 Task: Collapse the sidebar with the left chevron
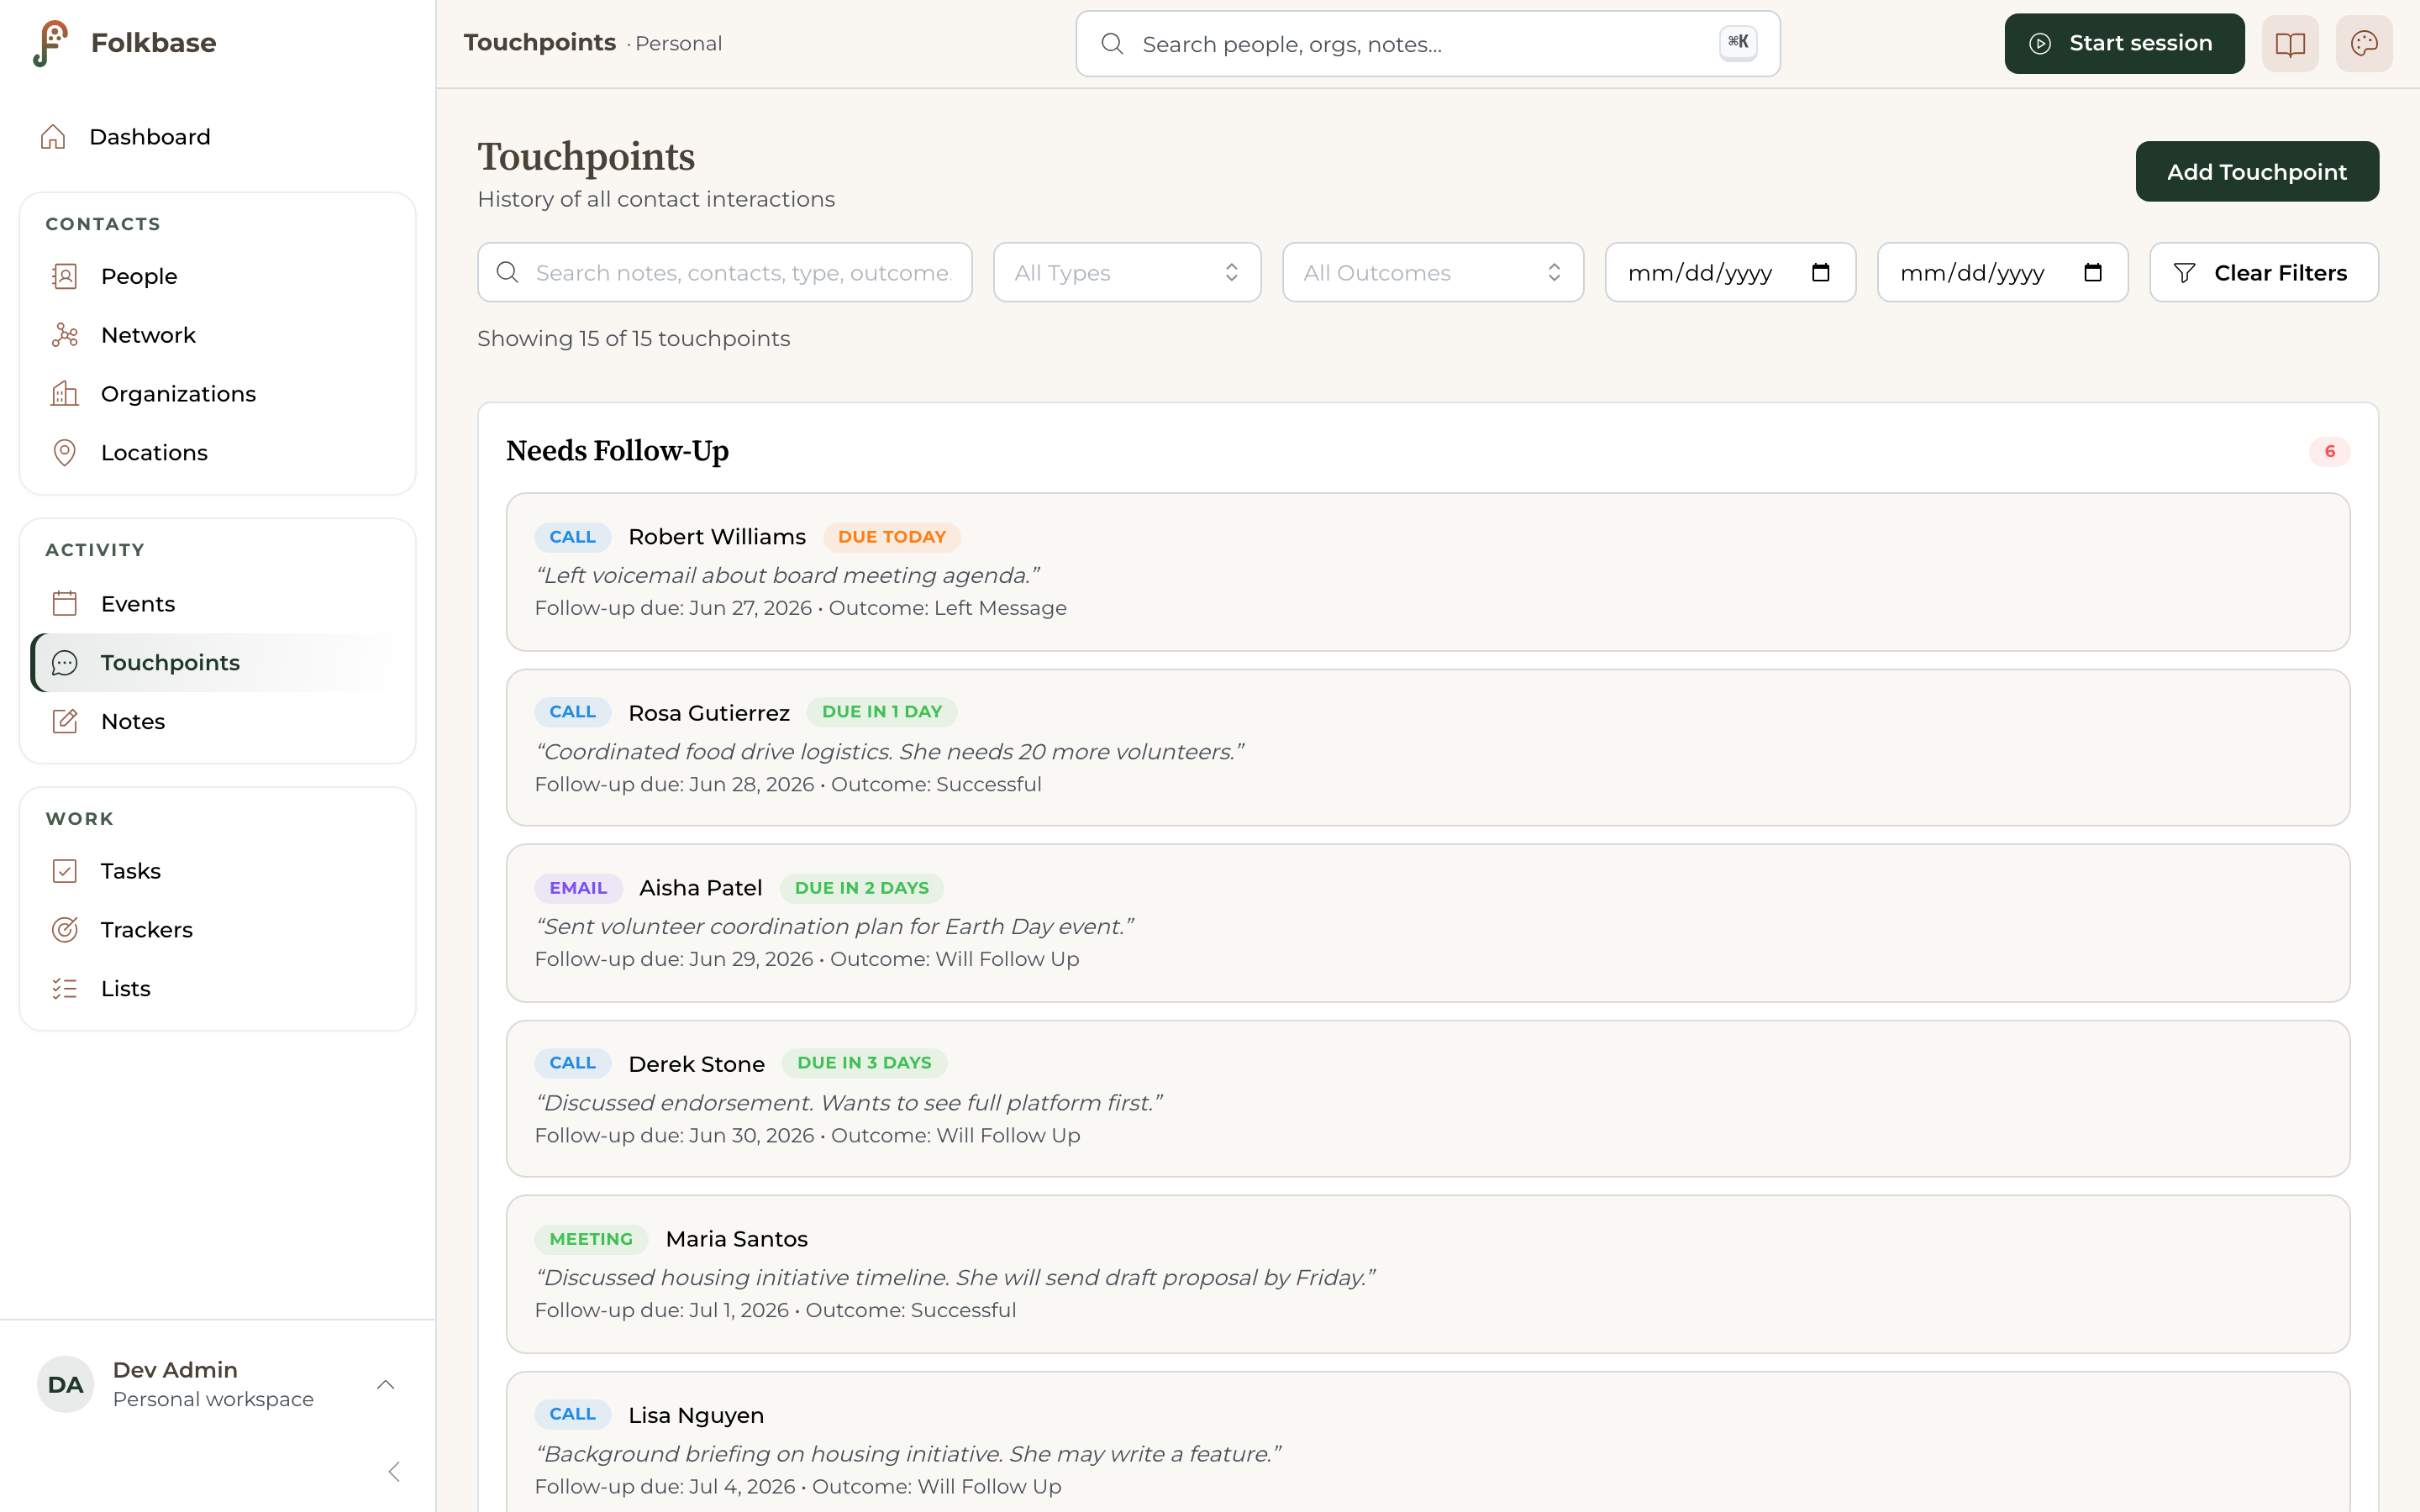point(394,1472)
